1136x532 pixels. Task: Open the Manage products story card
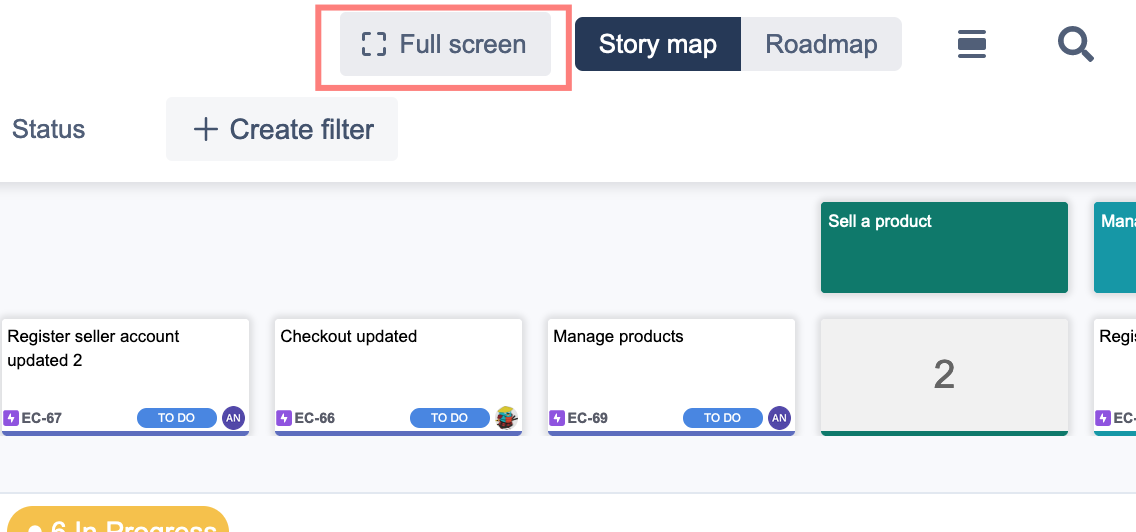(670, 365)
